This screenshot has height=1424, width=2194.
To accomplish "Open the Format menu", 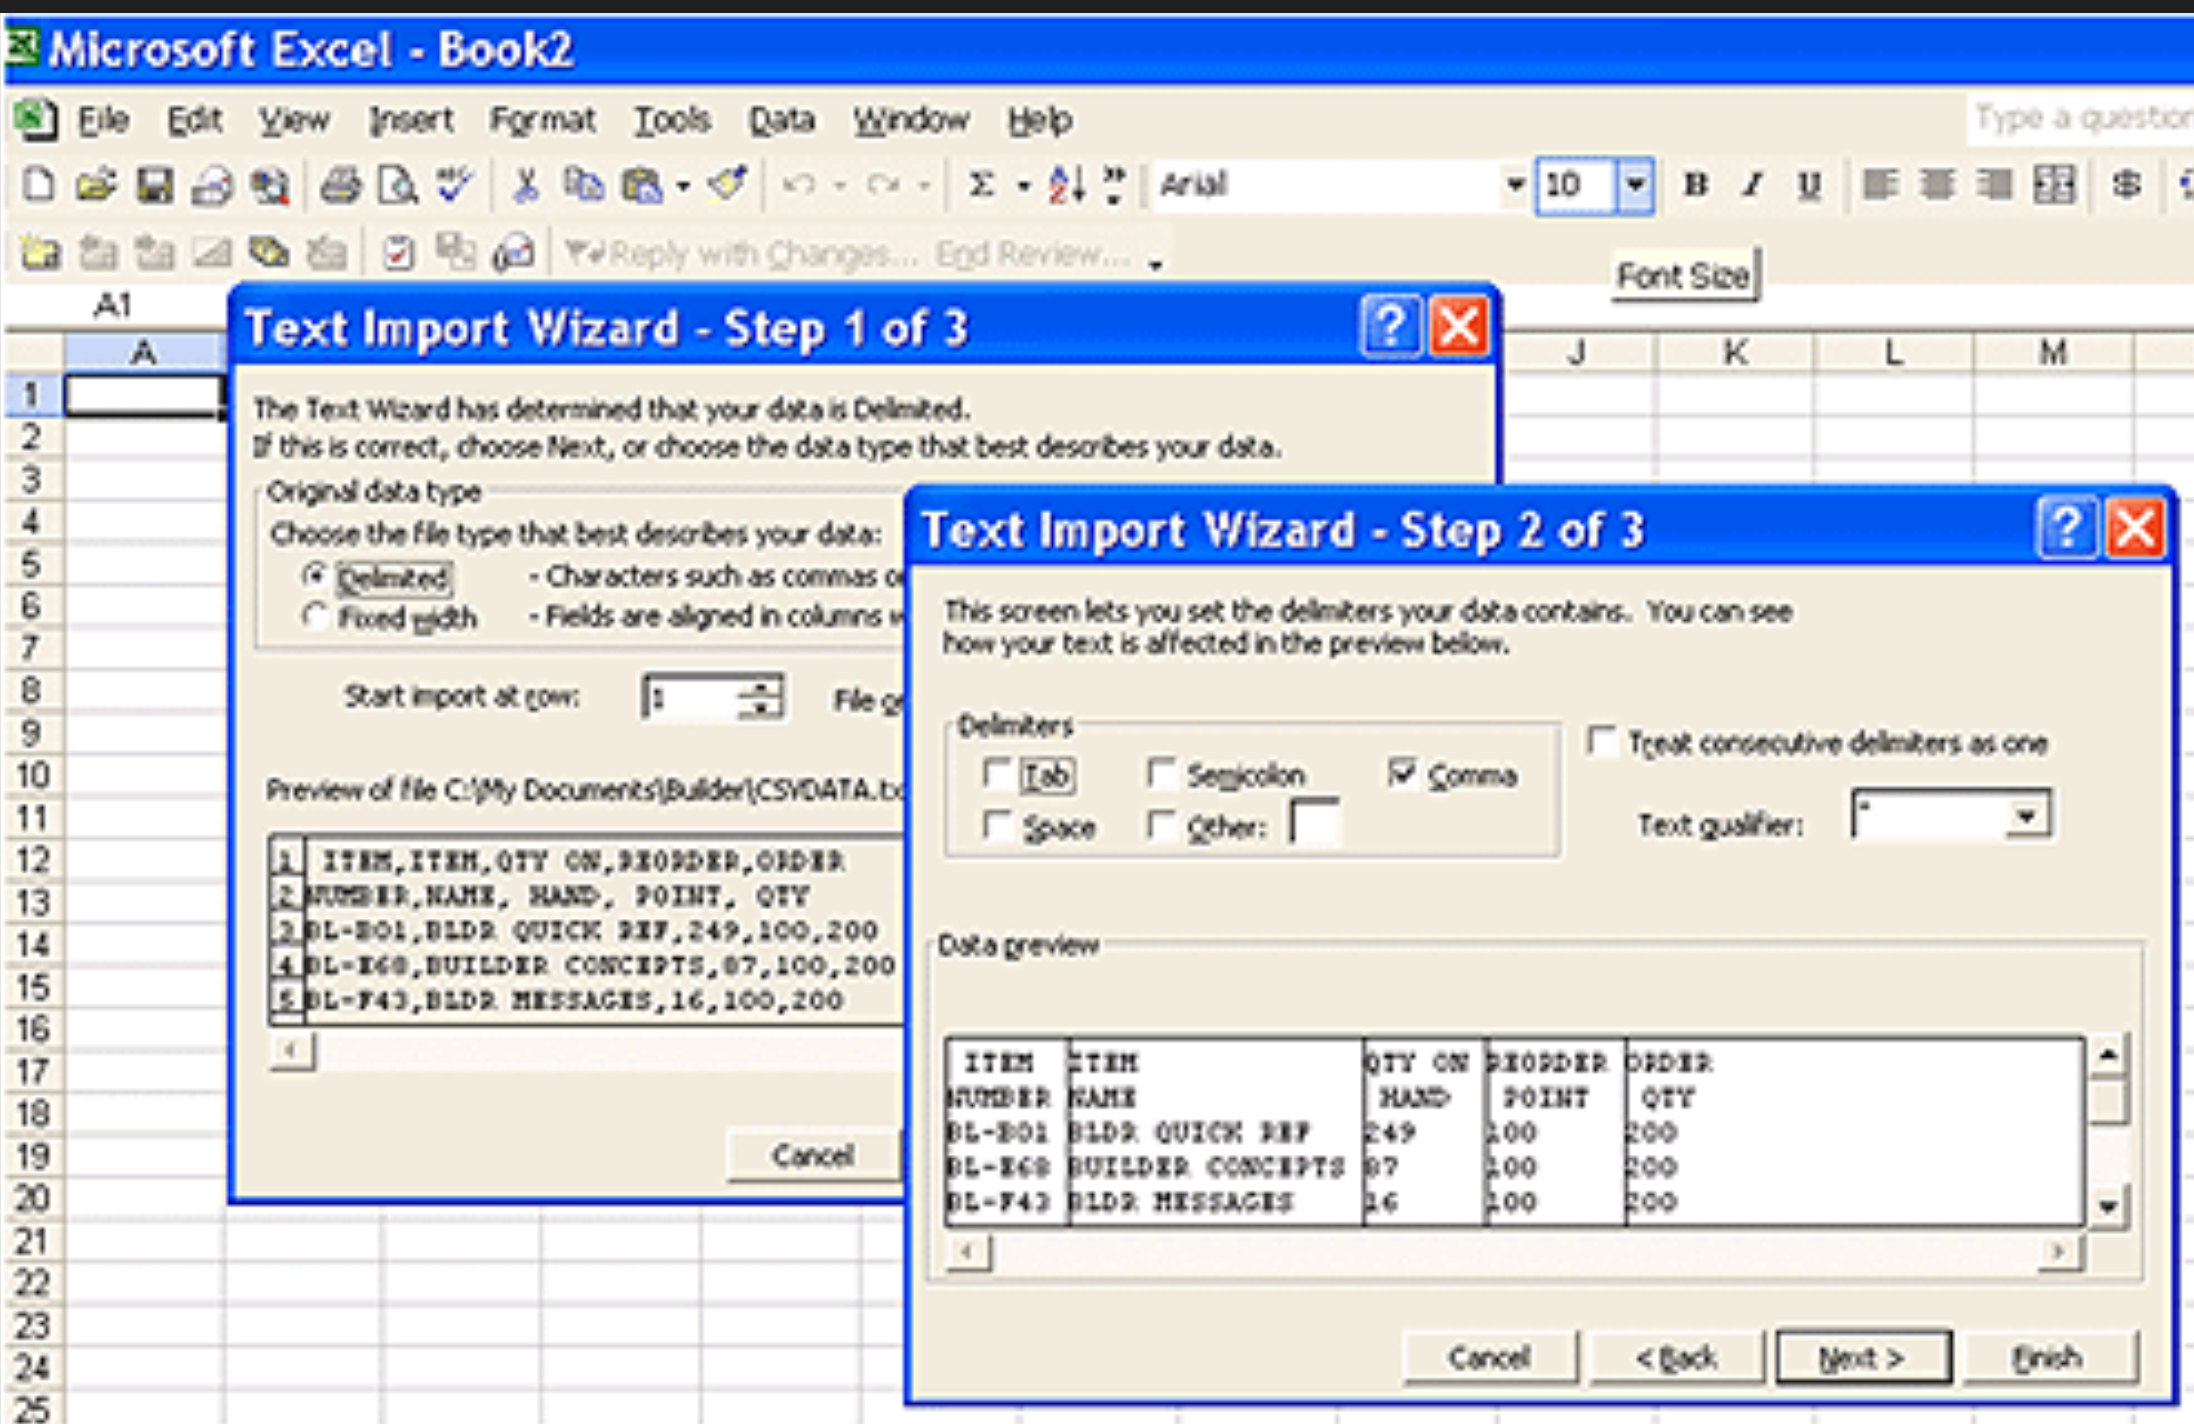I will pos(542,121).
